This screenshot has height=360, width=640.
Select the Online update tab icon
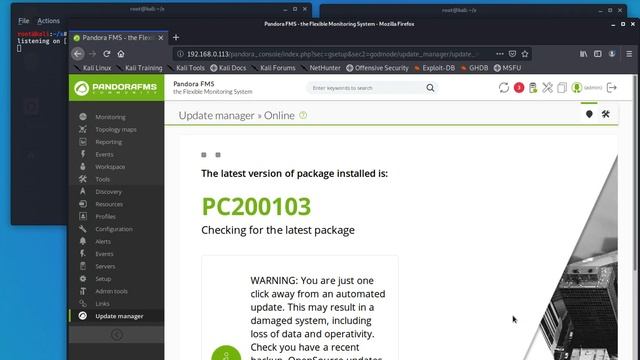(589, 114)
